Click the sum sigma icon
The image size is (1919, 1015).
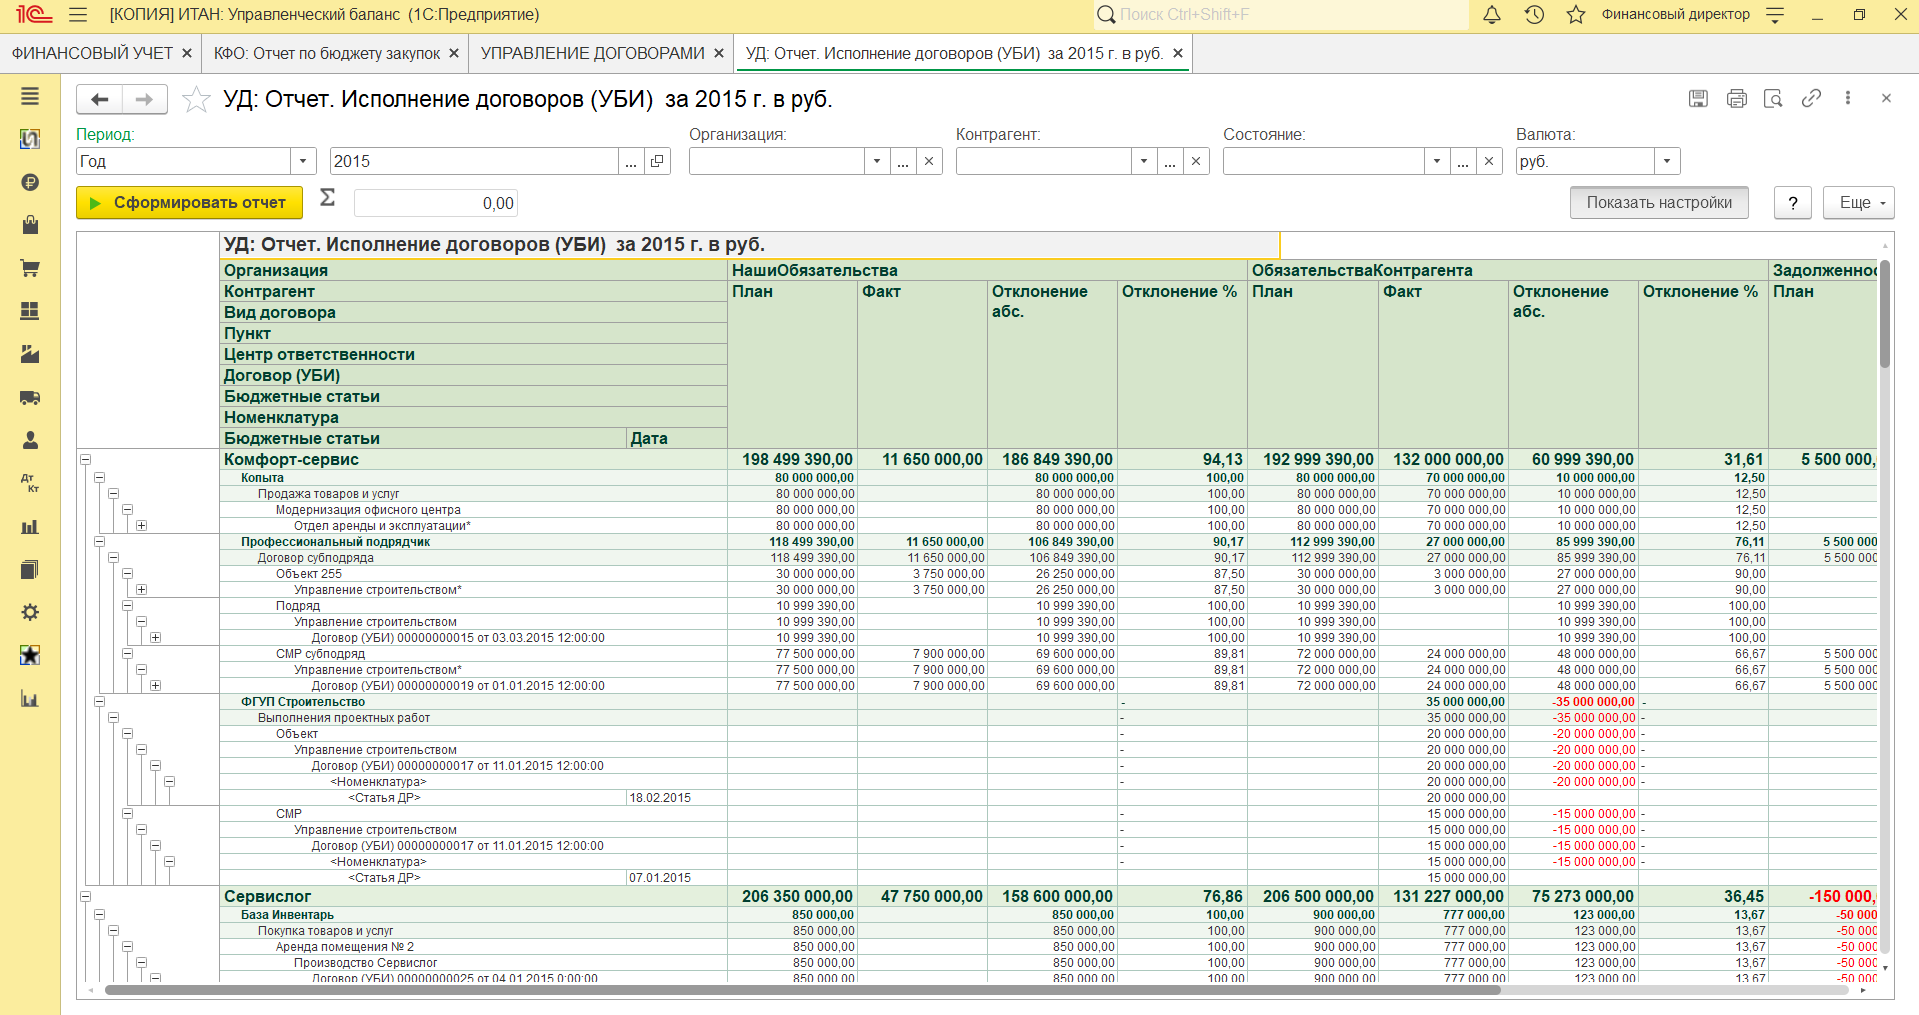(327, 198)
